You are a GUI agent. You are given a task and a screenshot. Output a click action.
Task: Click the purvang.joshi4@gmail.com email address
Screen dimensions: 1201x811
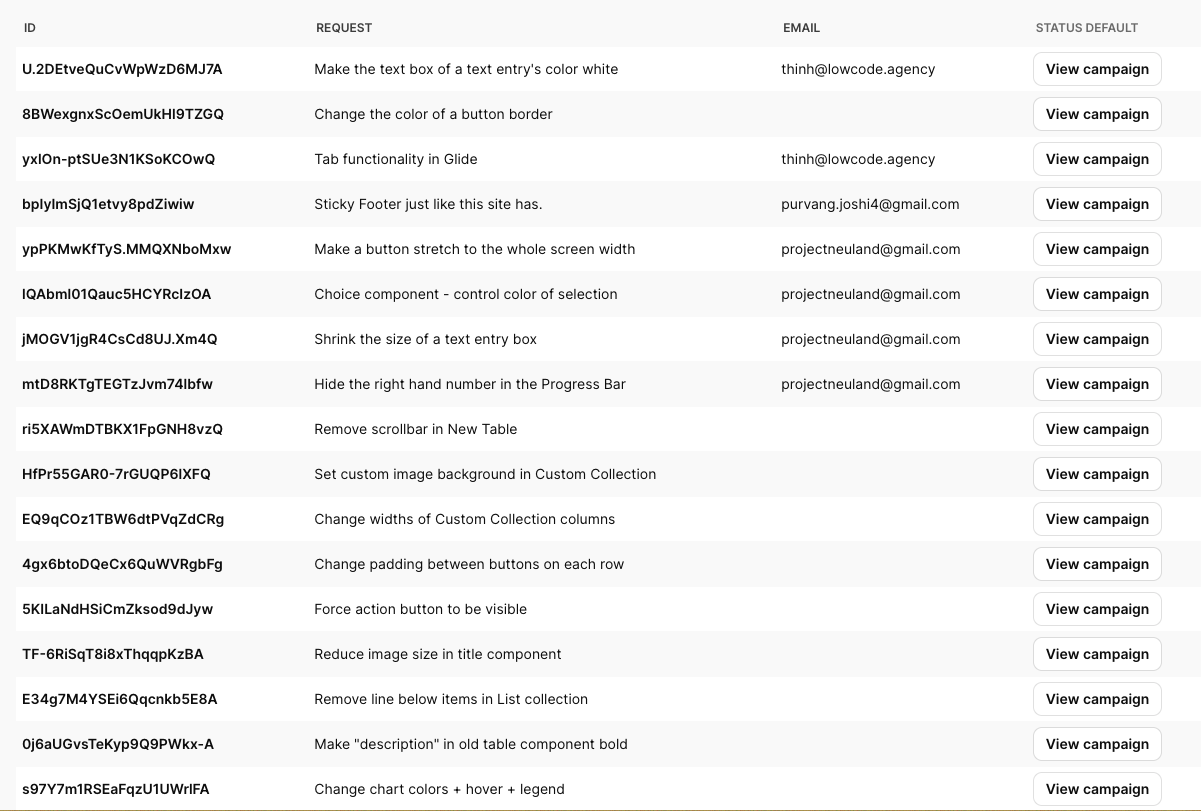pos(870,204)
